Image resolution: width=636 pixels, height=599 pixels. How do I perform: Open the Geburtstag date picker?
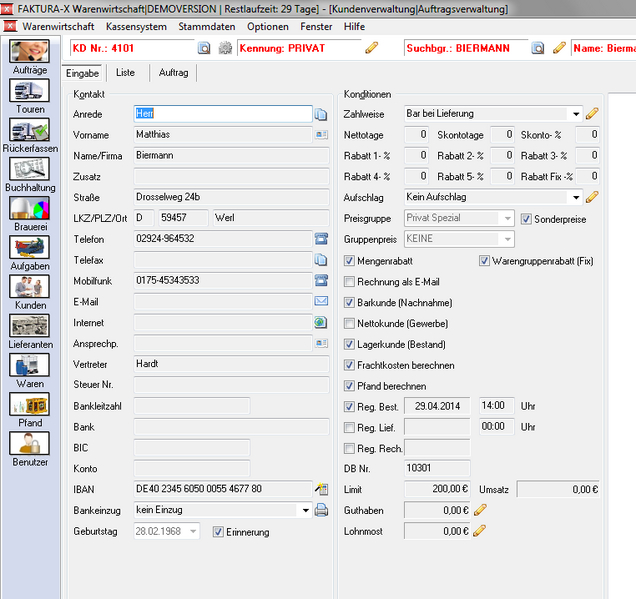click(193, 531)
